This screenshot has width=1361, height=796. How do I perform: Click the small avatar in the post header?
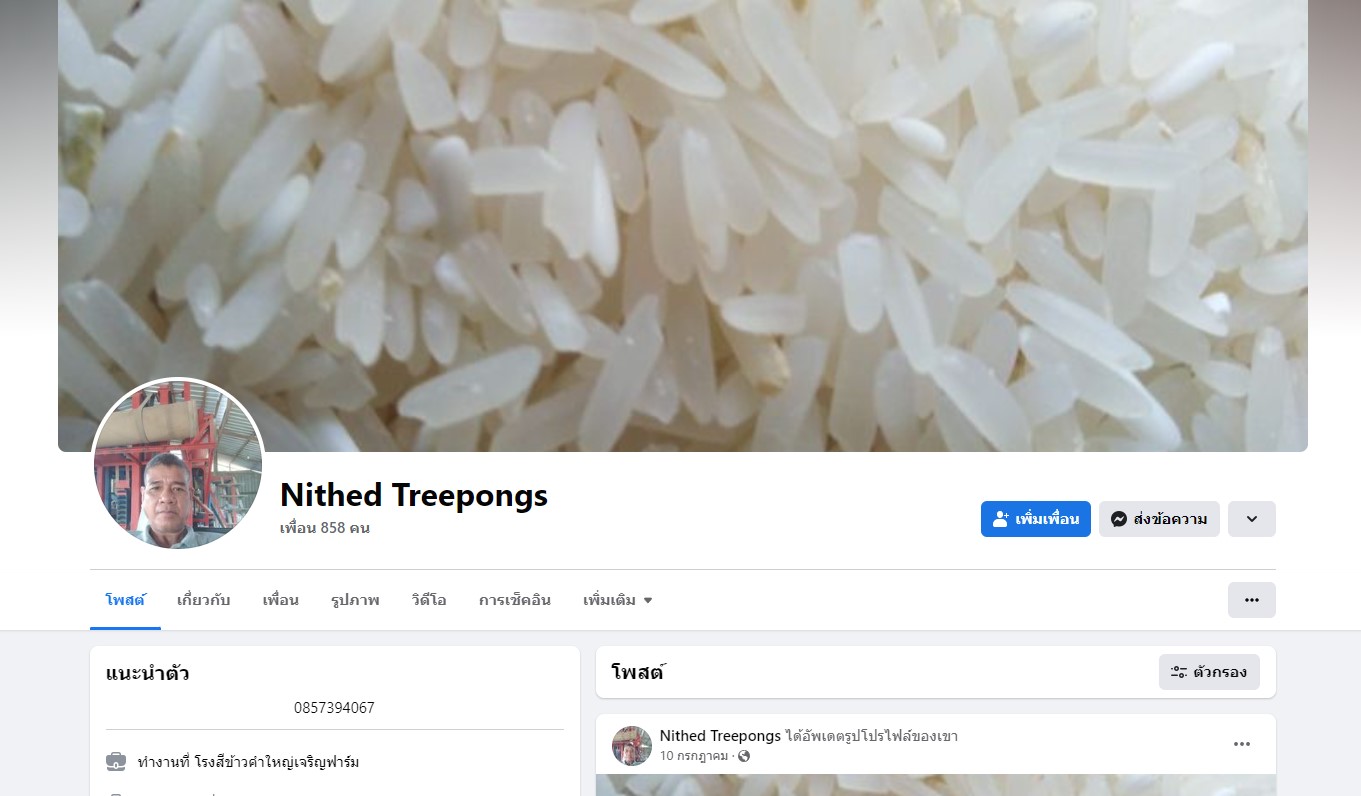632,746
